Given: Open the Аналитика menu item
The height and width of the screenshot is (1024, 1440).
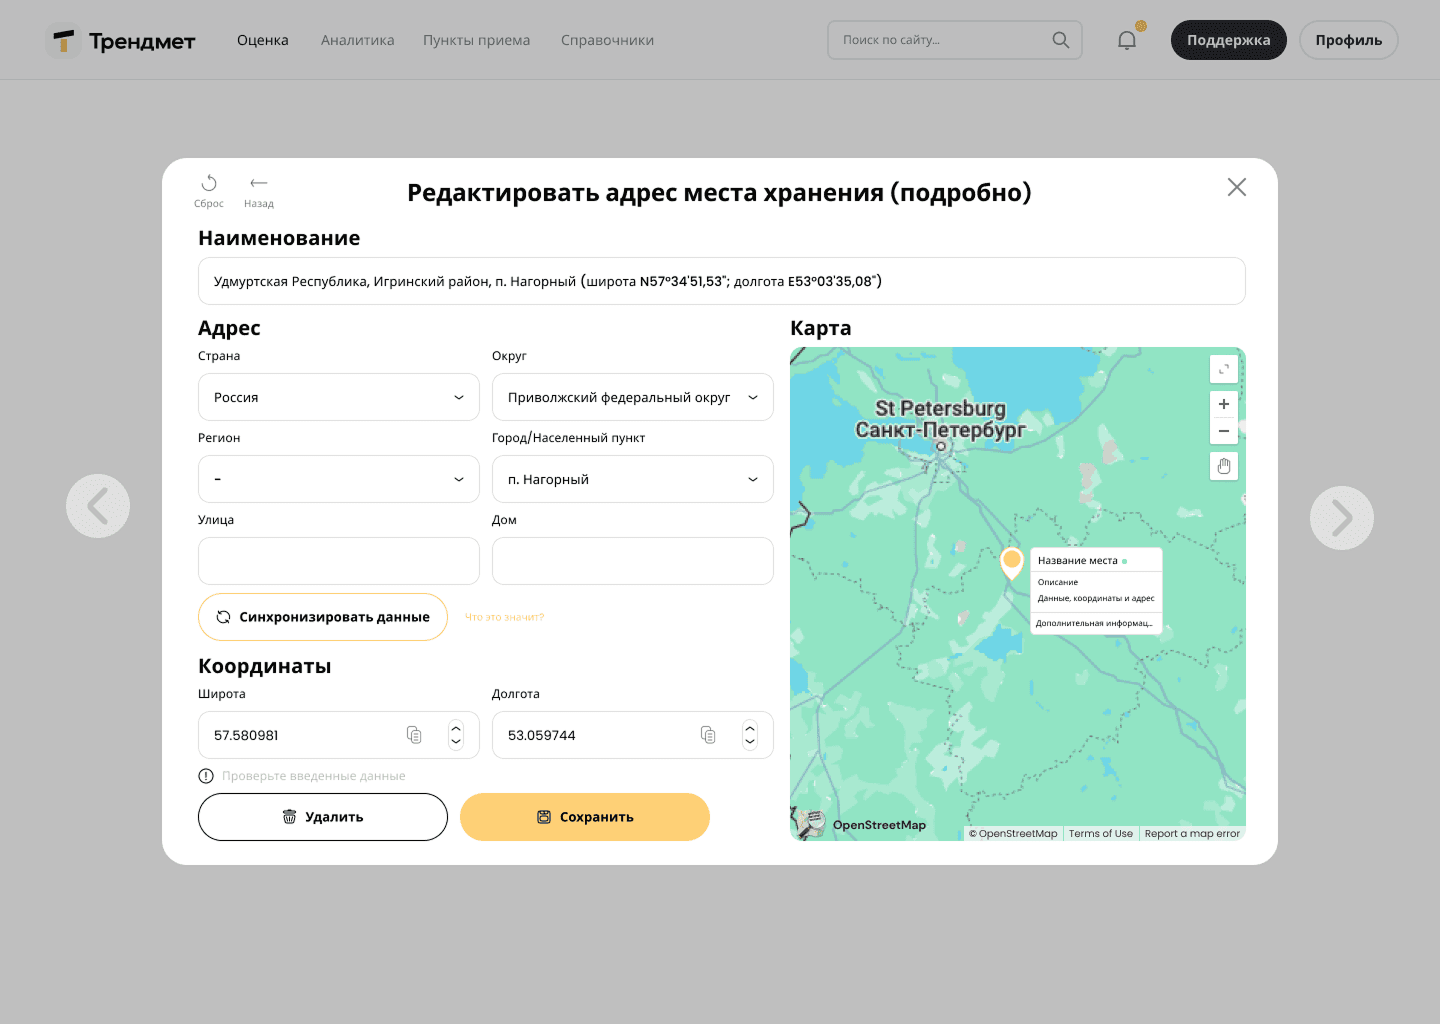Looking at the screenshot, I should (x=358, y=40).
